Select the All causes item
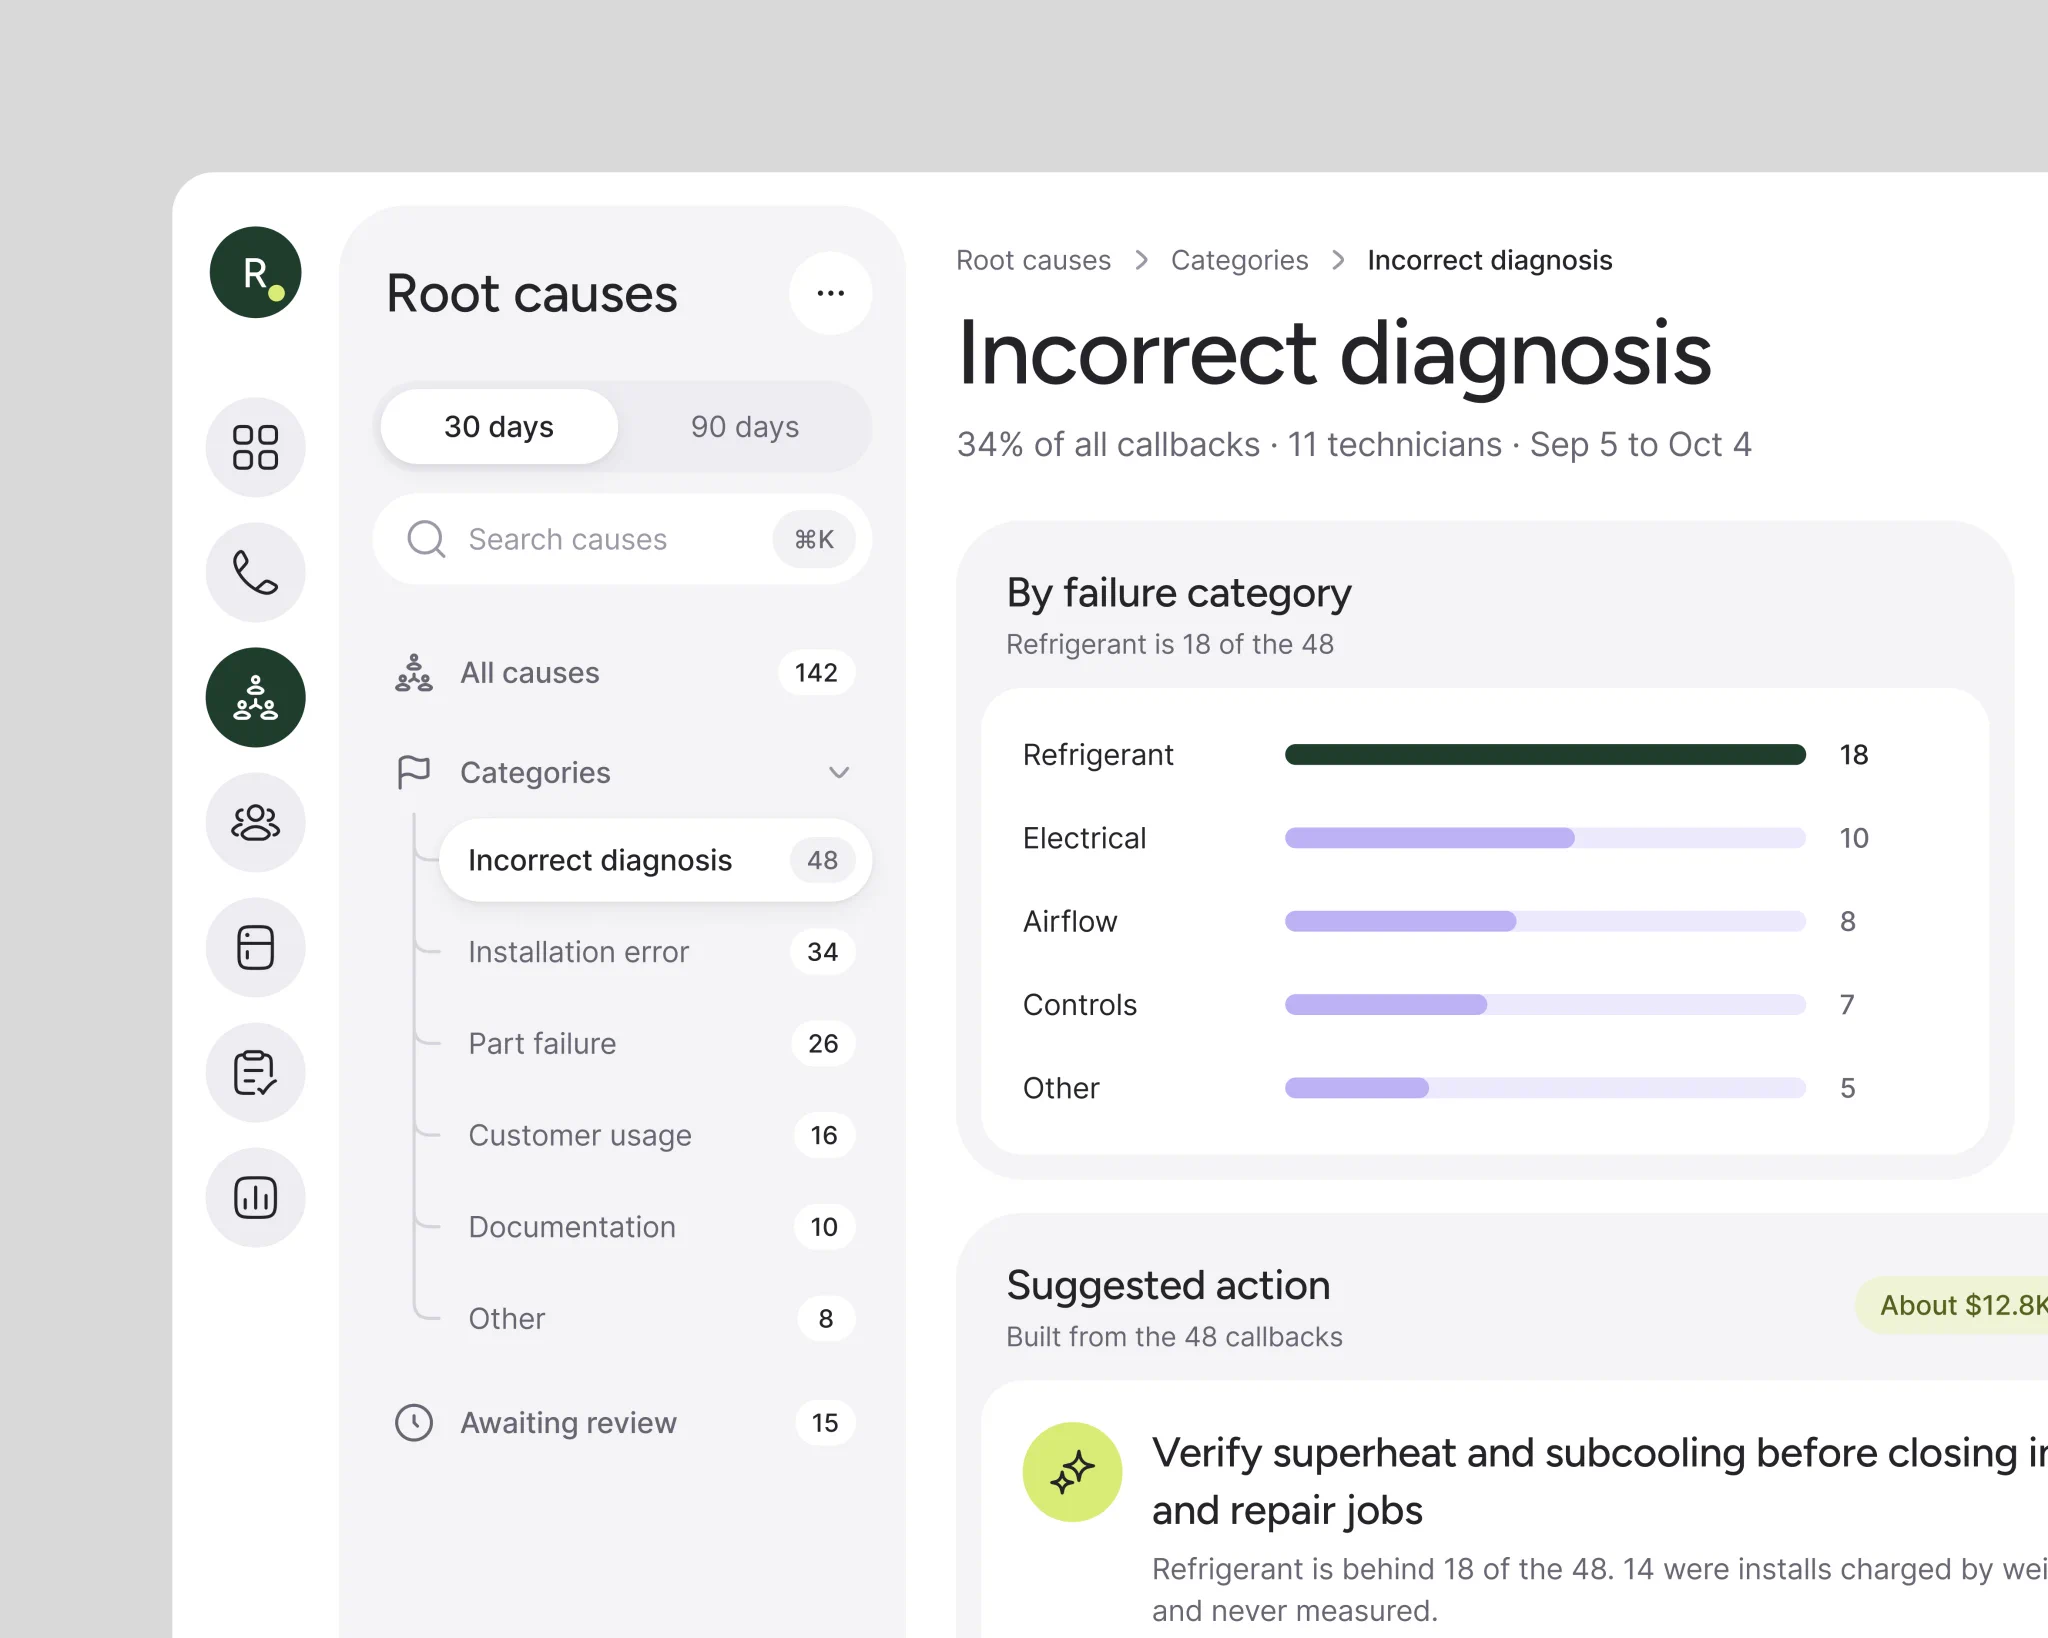2048x1638 pixels. coord(622,672)
